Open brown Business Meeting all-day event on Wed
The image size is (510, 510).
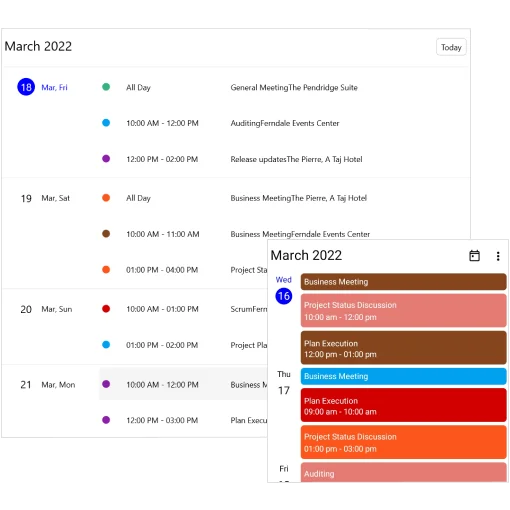(403, 282)
